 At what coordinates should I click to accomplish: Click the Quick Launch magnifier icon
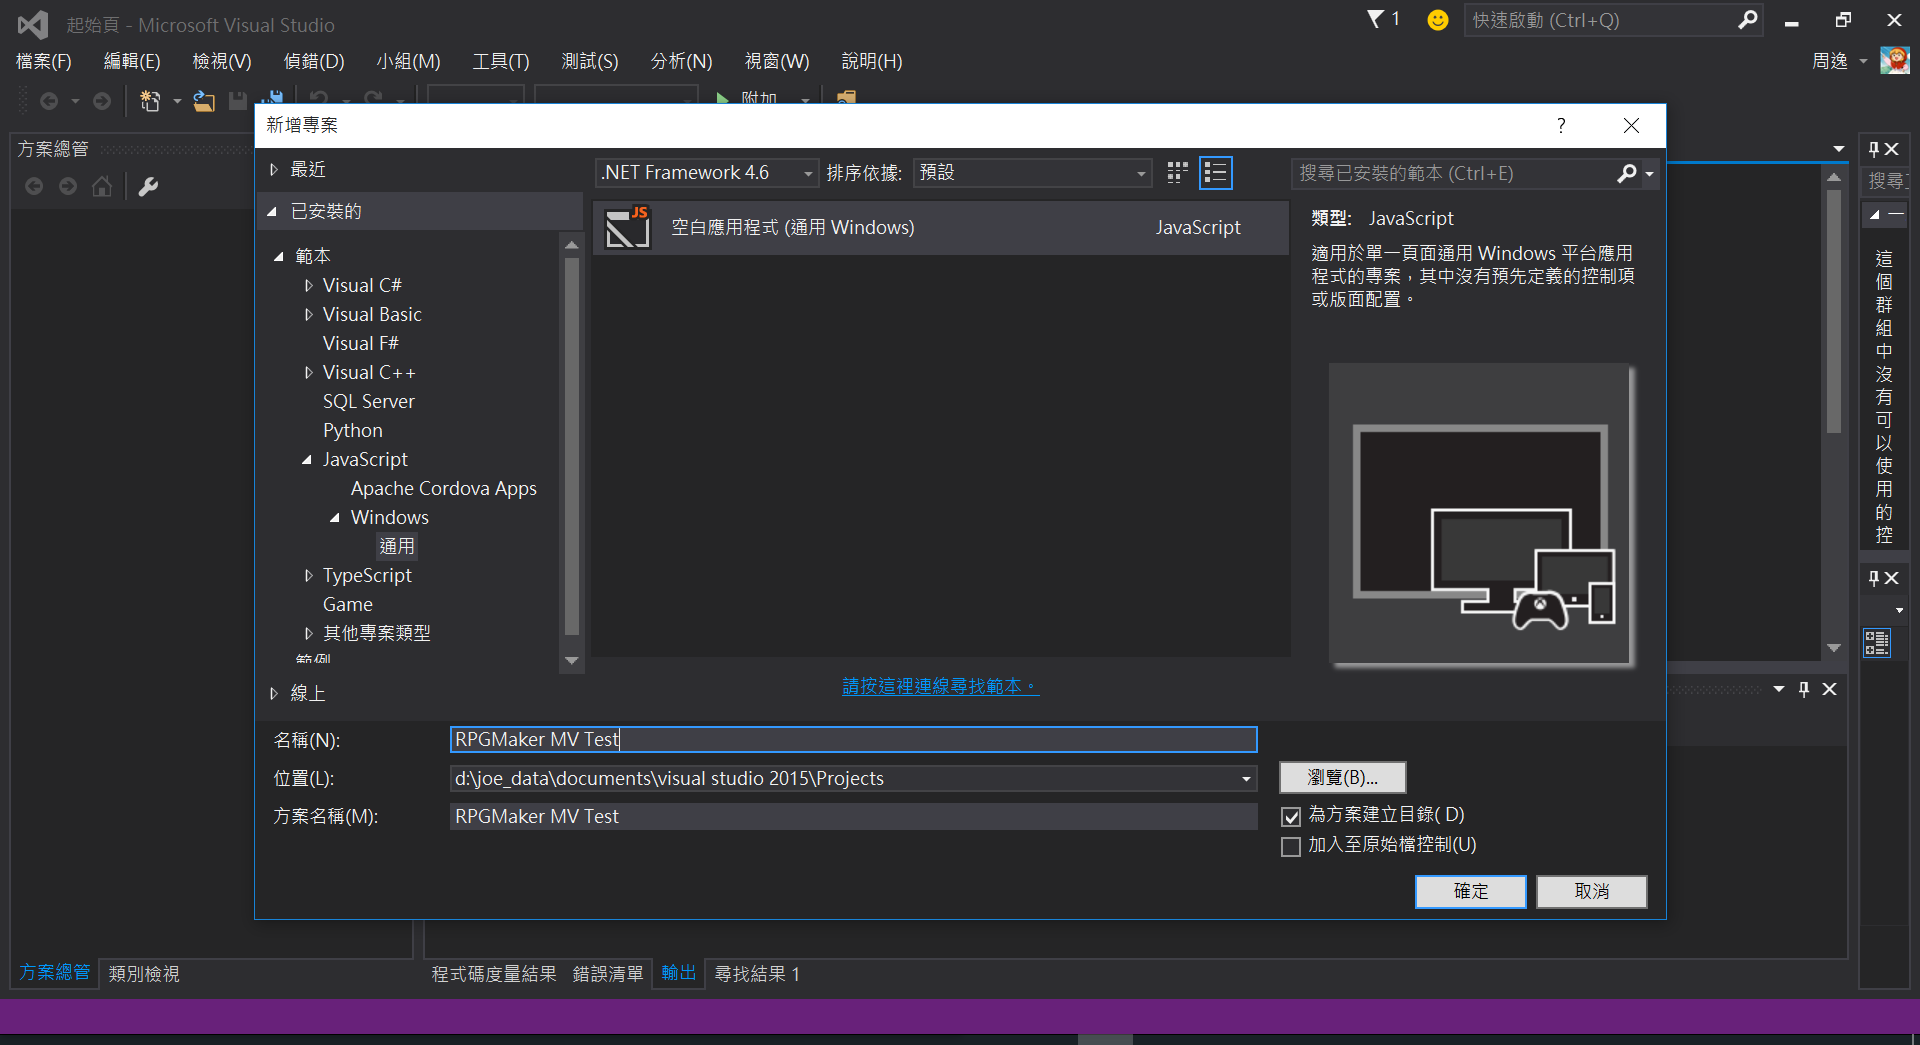tap(1747, 20)
